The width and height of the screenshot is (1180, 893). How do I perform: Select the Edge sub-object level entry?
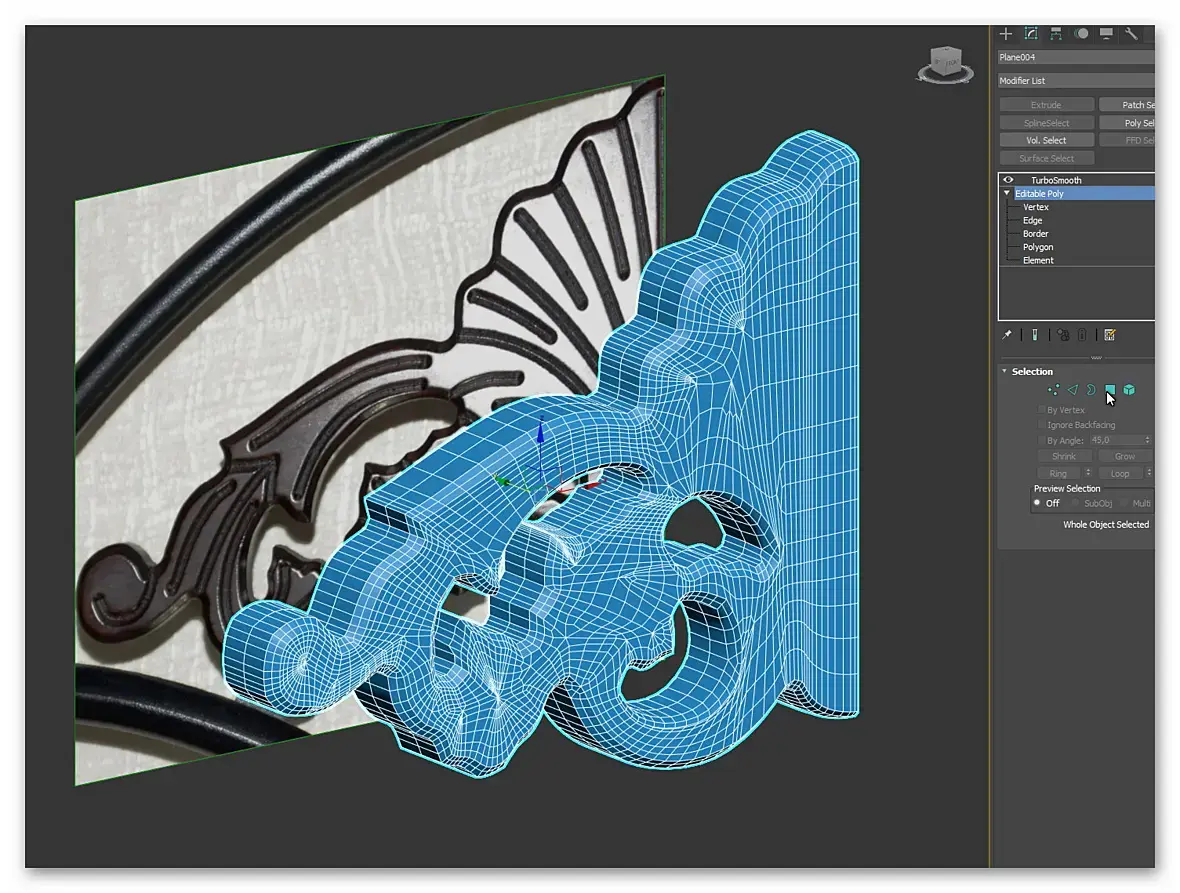[1032, 220]
